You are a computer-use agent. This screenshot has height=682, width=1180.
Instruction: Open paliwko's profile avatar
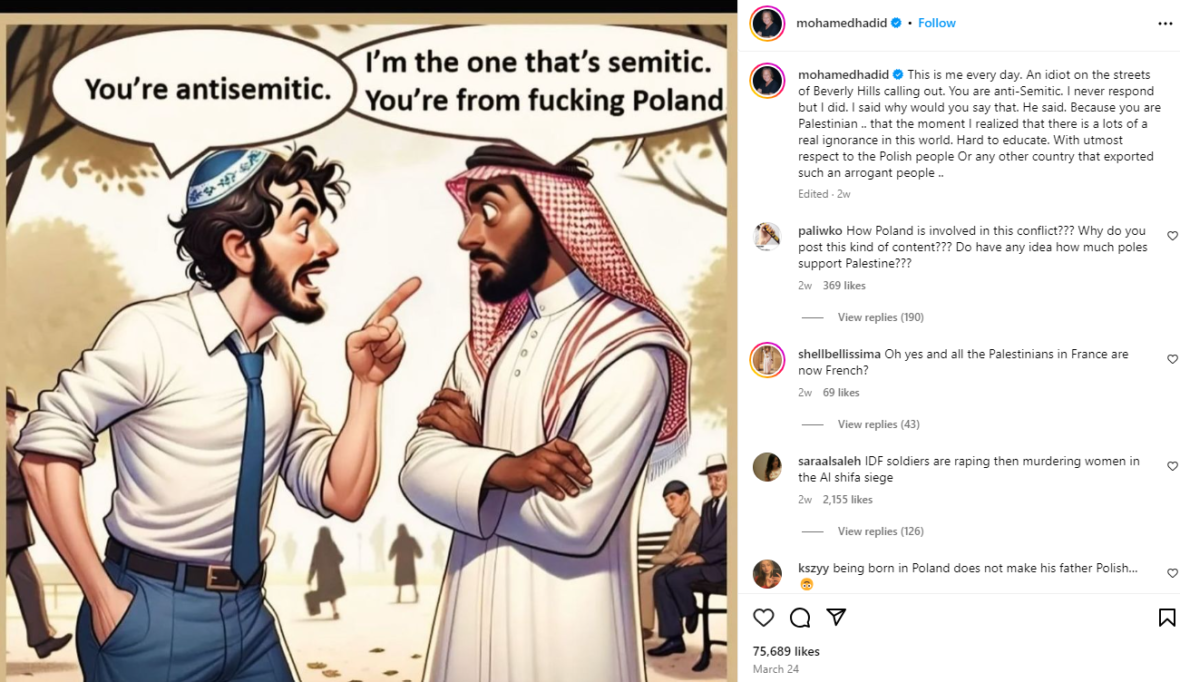767,236
